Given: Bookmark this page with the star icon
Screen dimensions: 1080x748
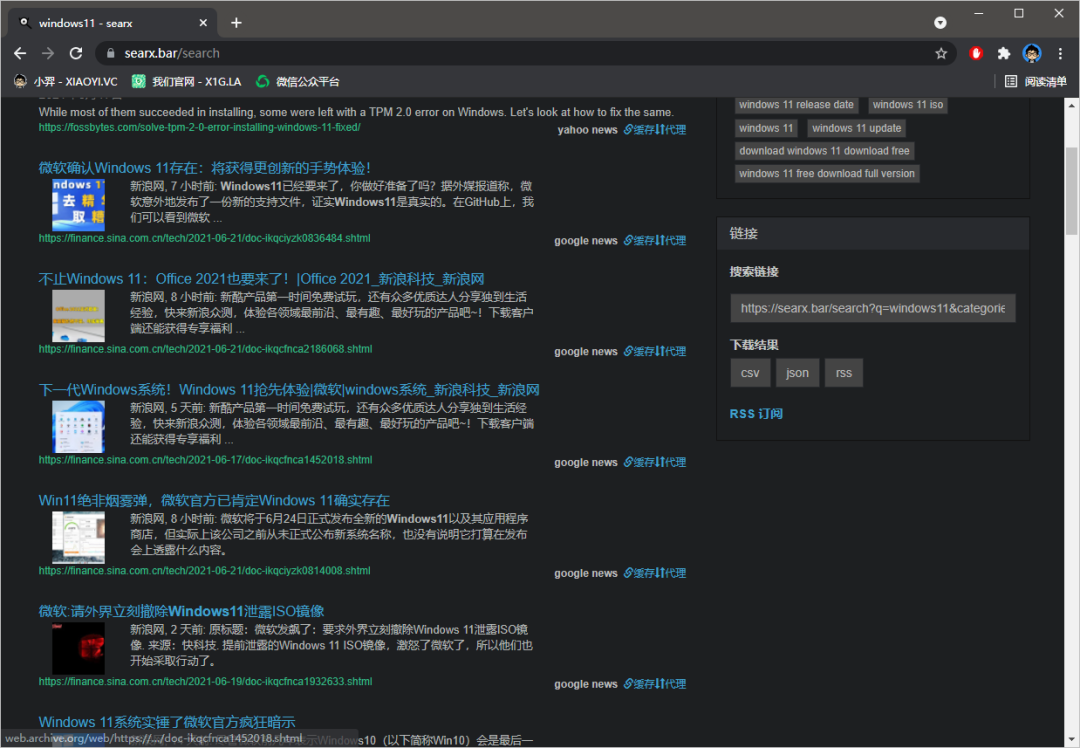Looking at the screenshot, I should point(941,53).
